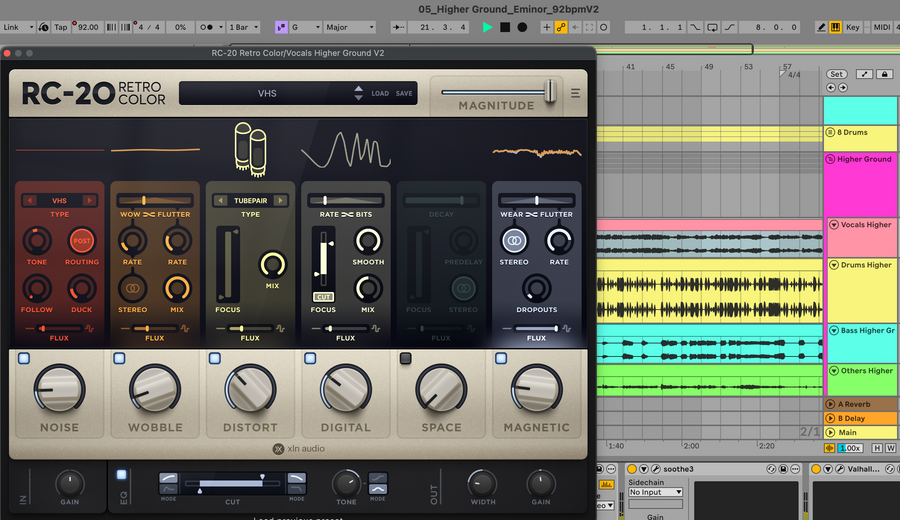Toggle the Draw Mode pencil icon
Screen dimensions: 900x520
tap(821, 27)
